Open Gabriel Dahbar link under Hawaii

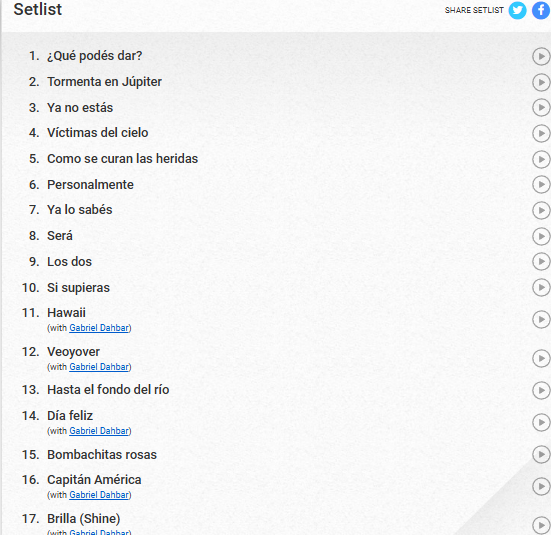pos(99,328)
